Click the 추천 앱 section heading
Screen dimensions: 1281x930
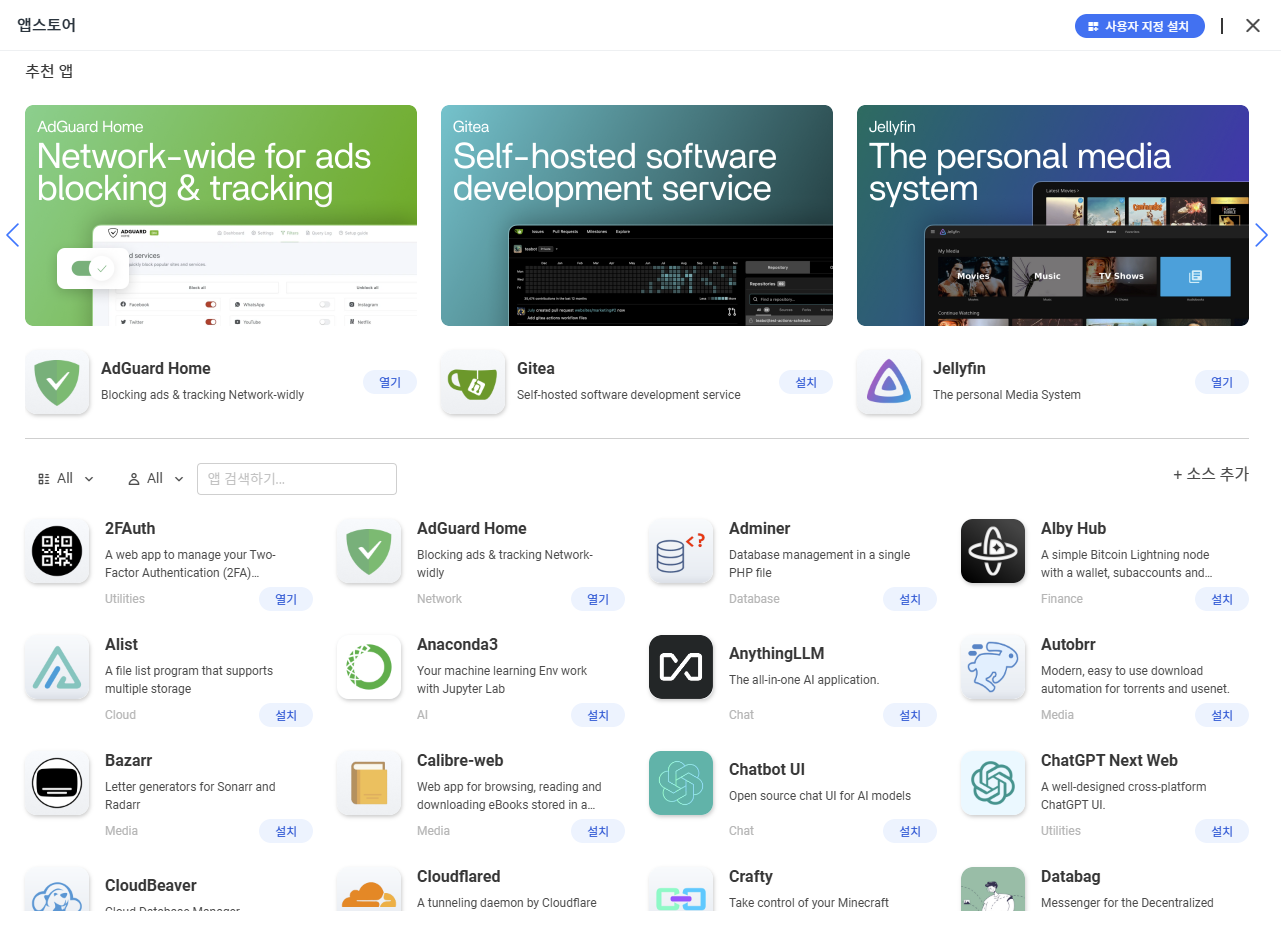[x=49, y=71]
